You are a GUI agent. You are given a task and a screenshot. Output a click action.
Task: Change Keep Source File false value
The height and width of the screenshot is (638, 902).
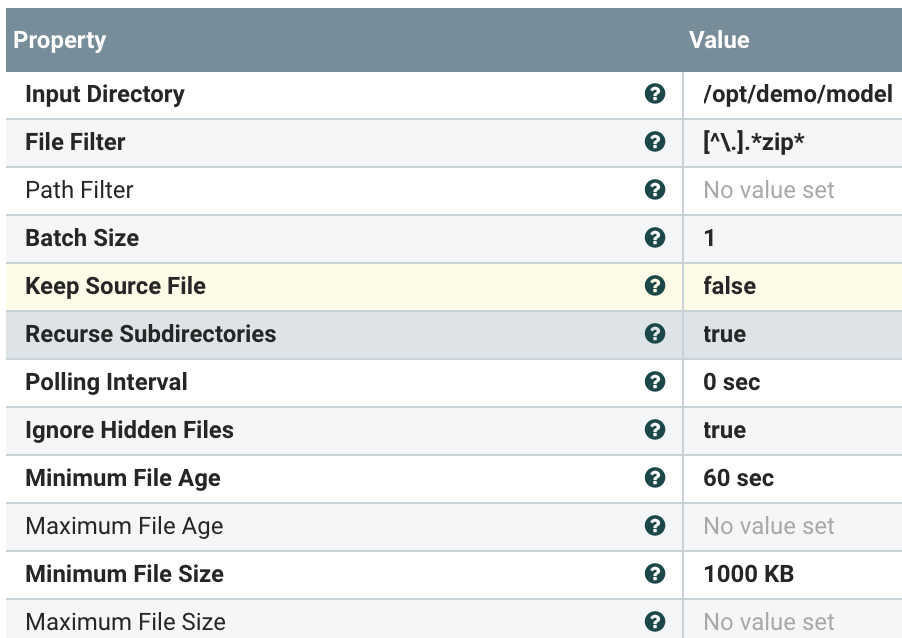[729, 286]
